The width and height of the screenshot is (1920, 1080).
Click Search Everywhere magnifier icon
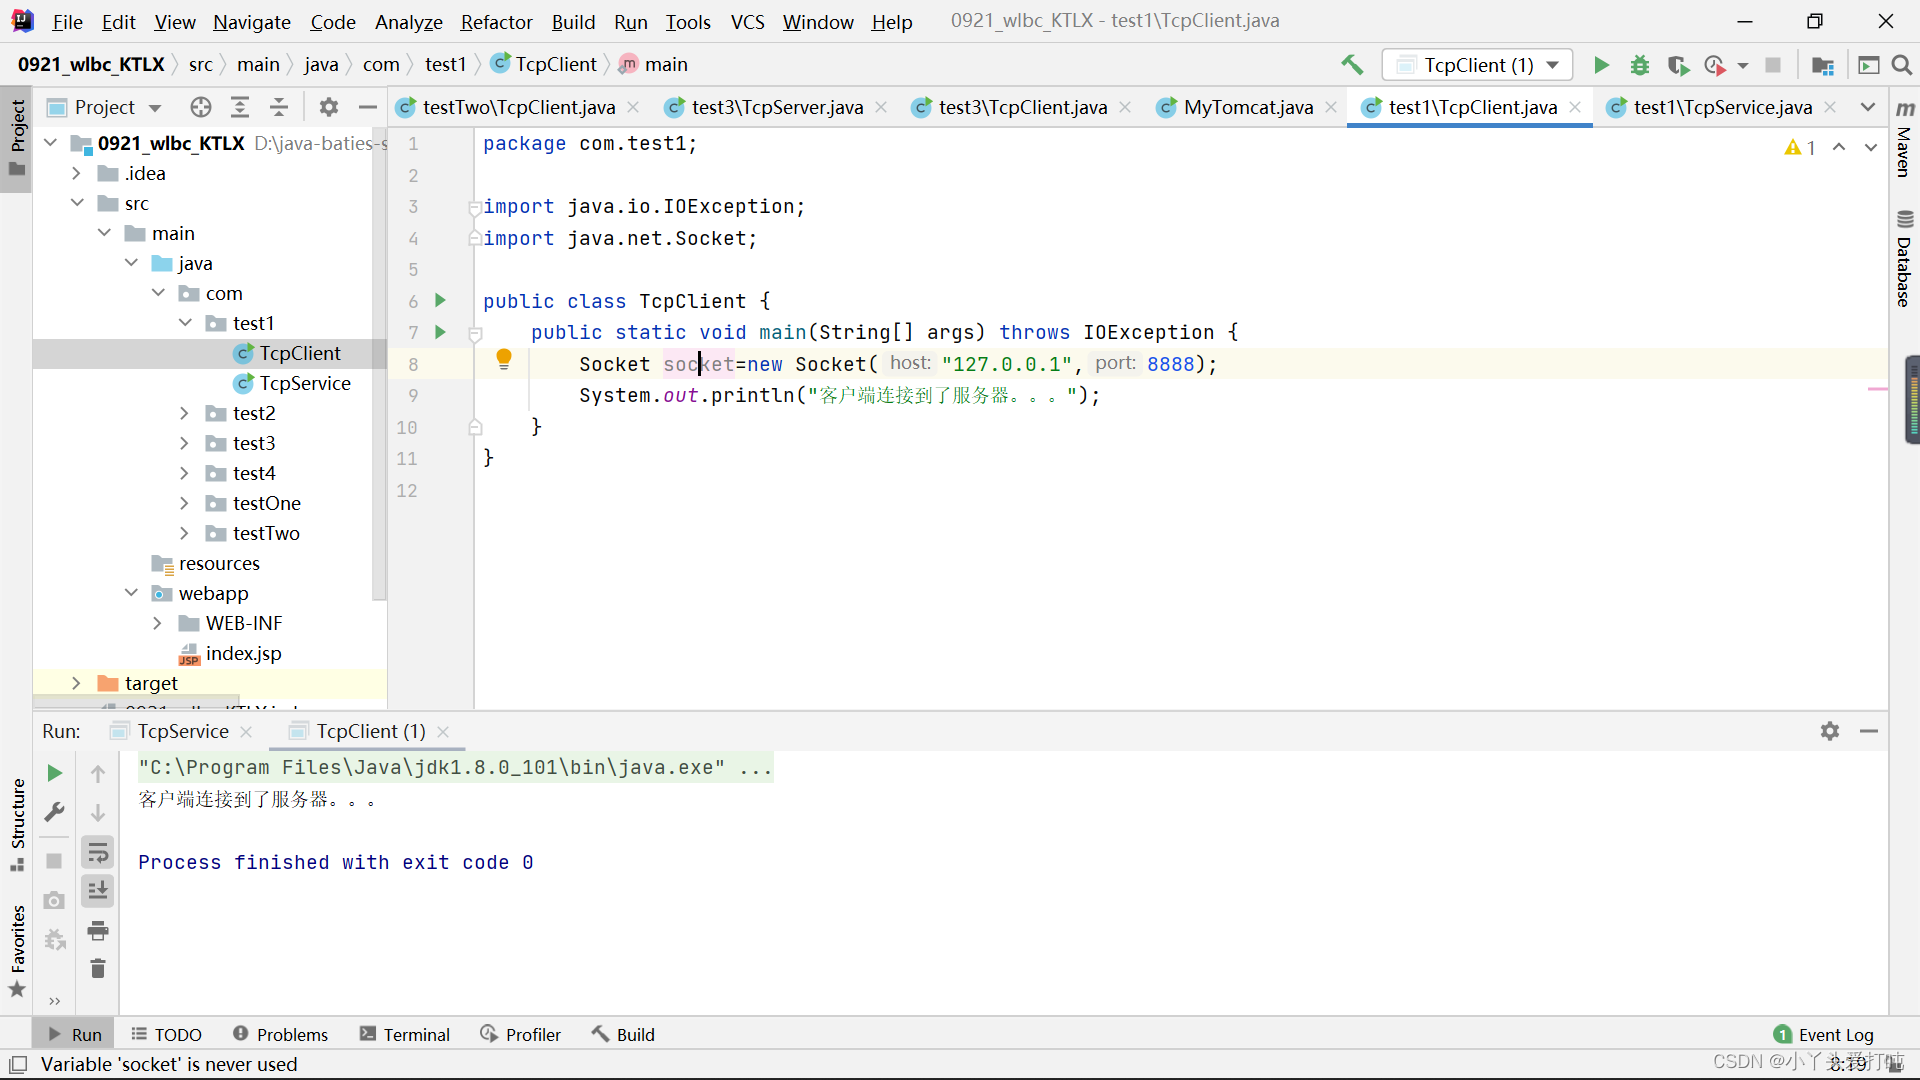pyautogui.click(x=1902, y=65)
